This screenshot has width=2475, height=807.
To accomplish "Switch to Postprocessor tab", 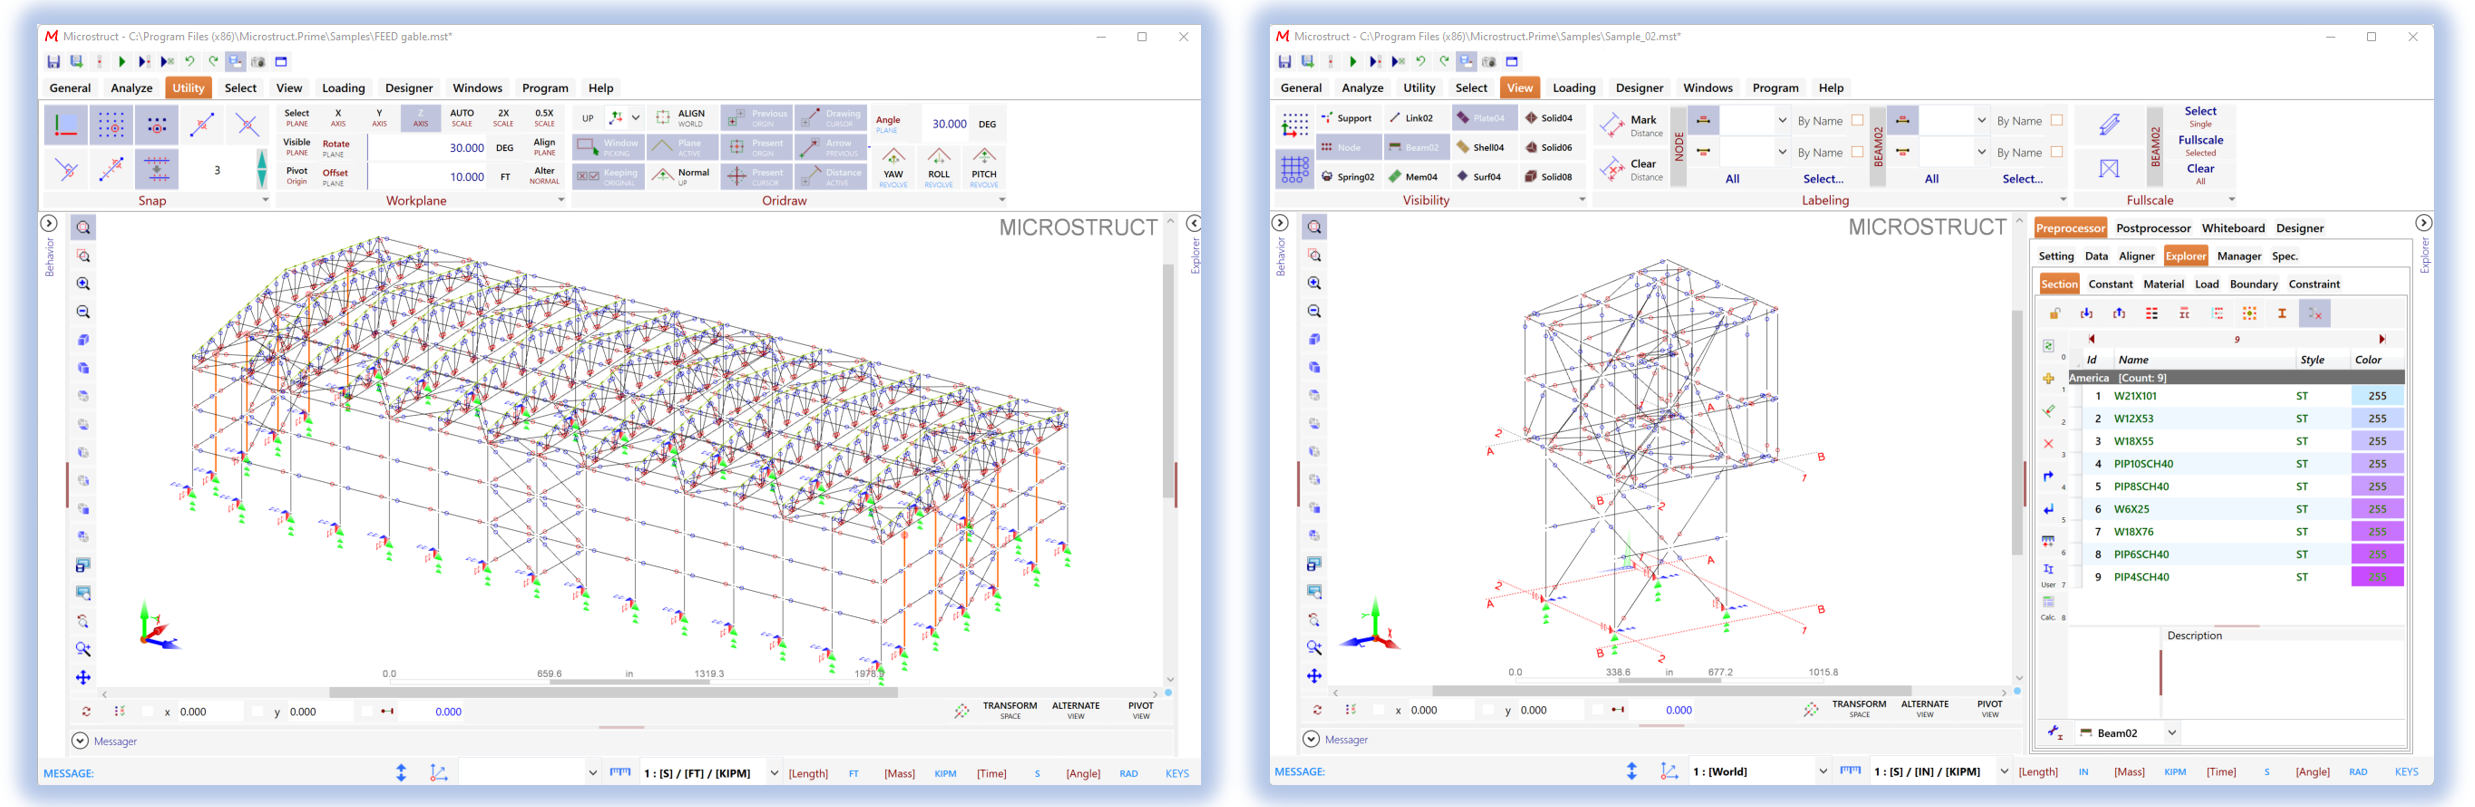I will point(2153,228).
